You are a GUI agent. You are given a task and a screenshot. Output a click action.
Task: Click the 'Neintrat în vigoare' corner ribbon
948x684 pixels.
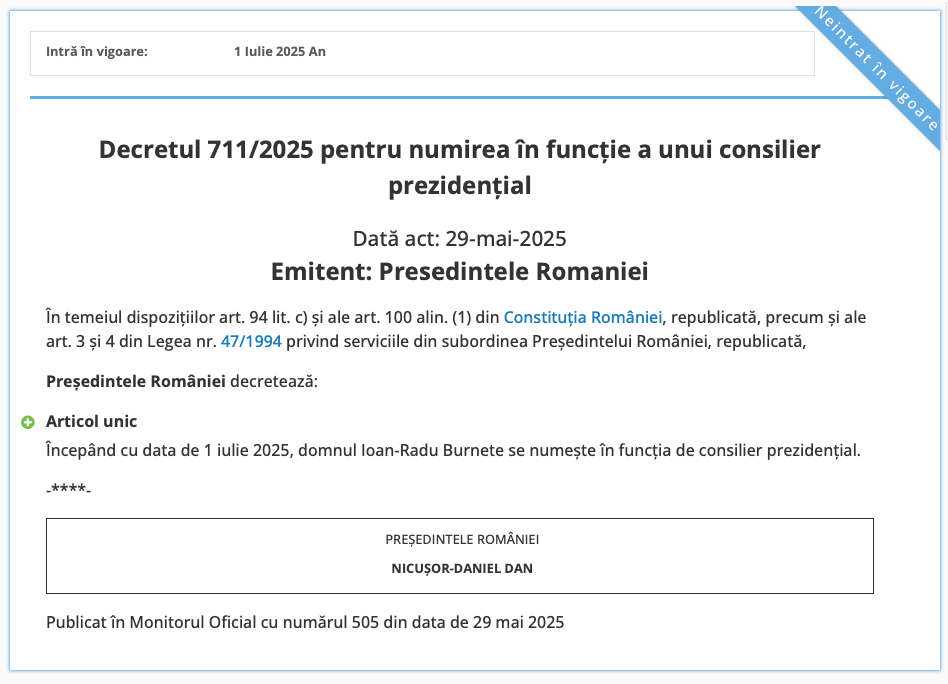875,68
